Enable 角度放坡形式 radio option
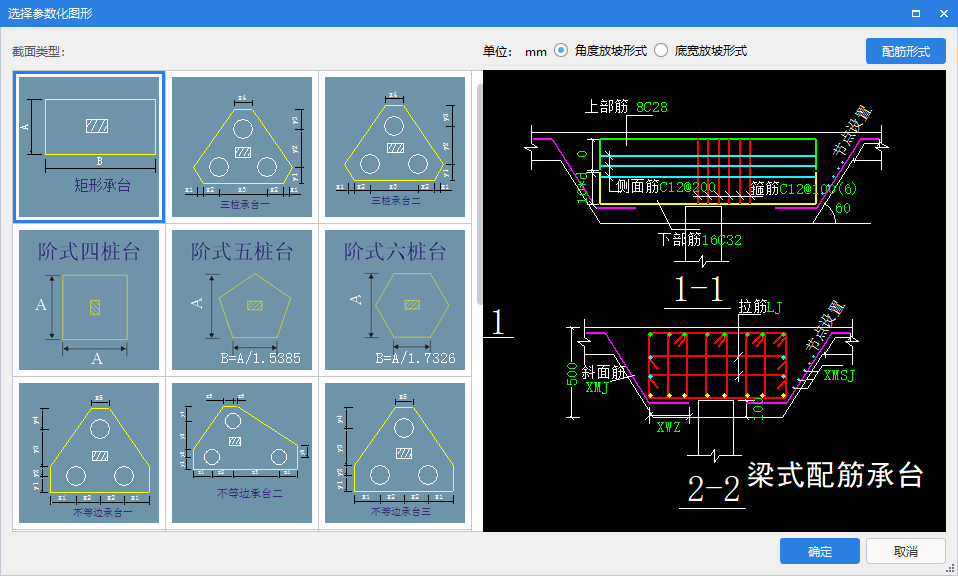Screen dimensions: 958x576 click(561, 51)
